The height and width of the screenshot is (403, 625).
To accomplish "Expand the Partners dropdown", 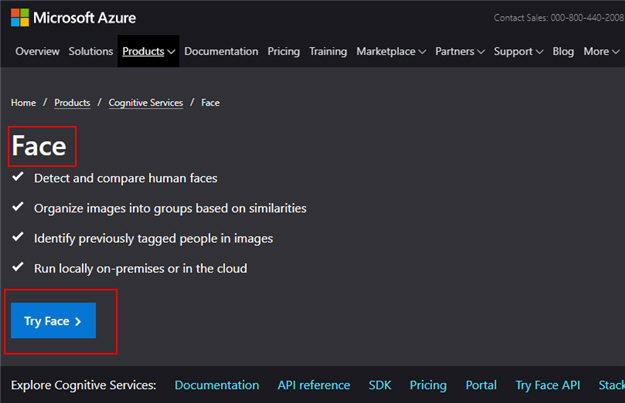I will point(460,51).
